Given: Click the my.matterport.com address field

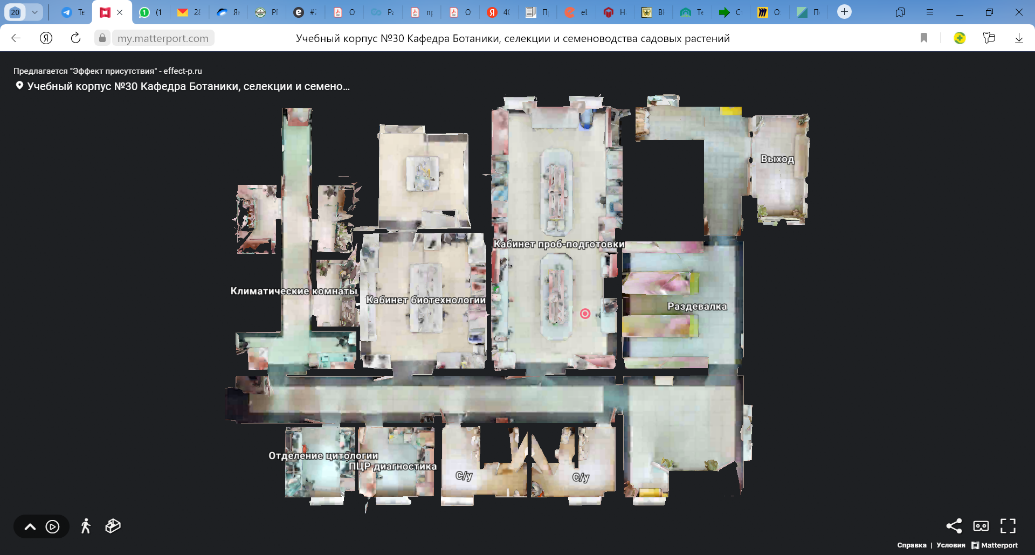Looking at the screenshot, I should point(162,38).
